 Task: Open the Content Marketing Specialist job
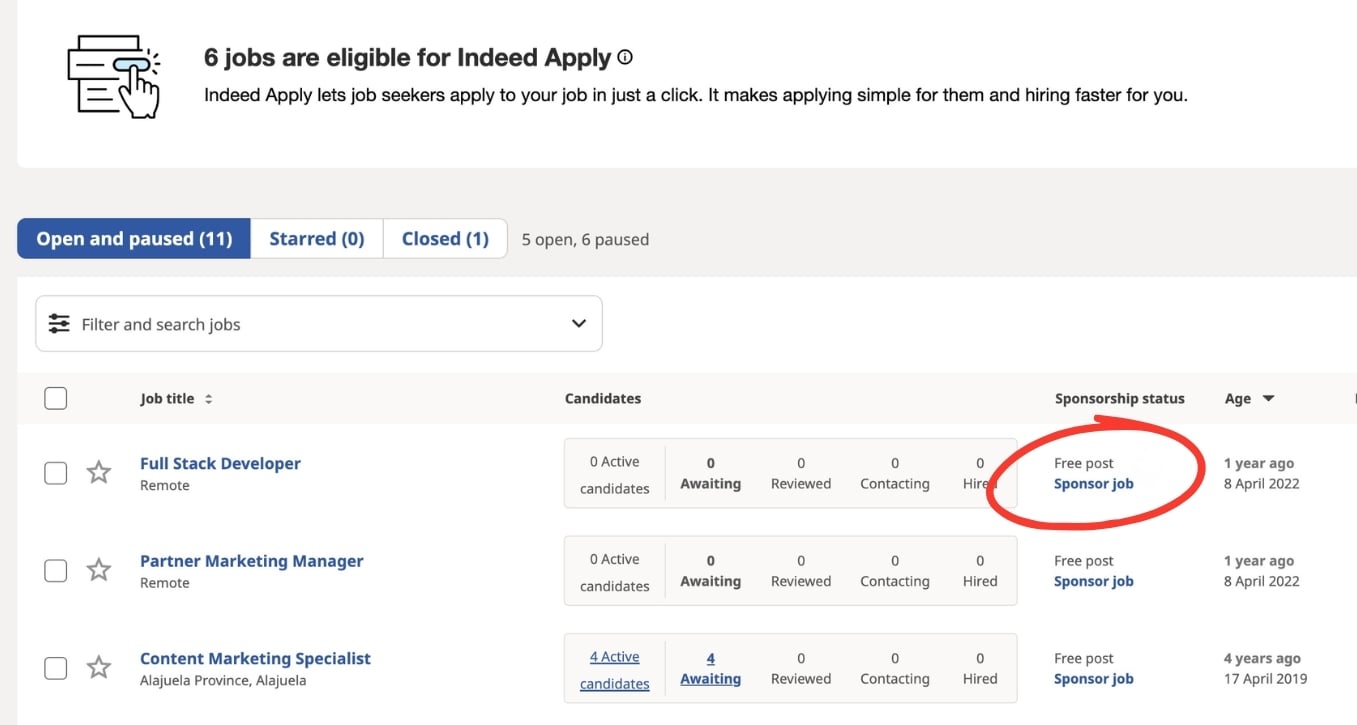pos(255,658)
